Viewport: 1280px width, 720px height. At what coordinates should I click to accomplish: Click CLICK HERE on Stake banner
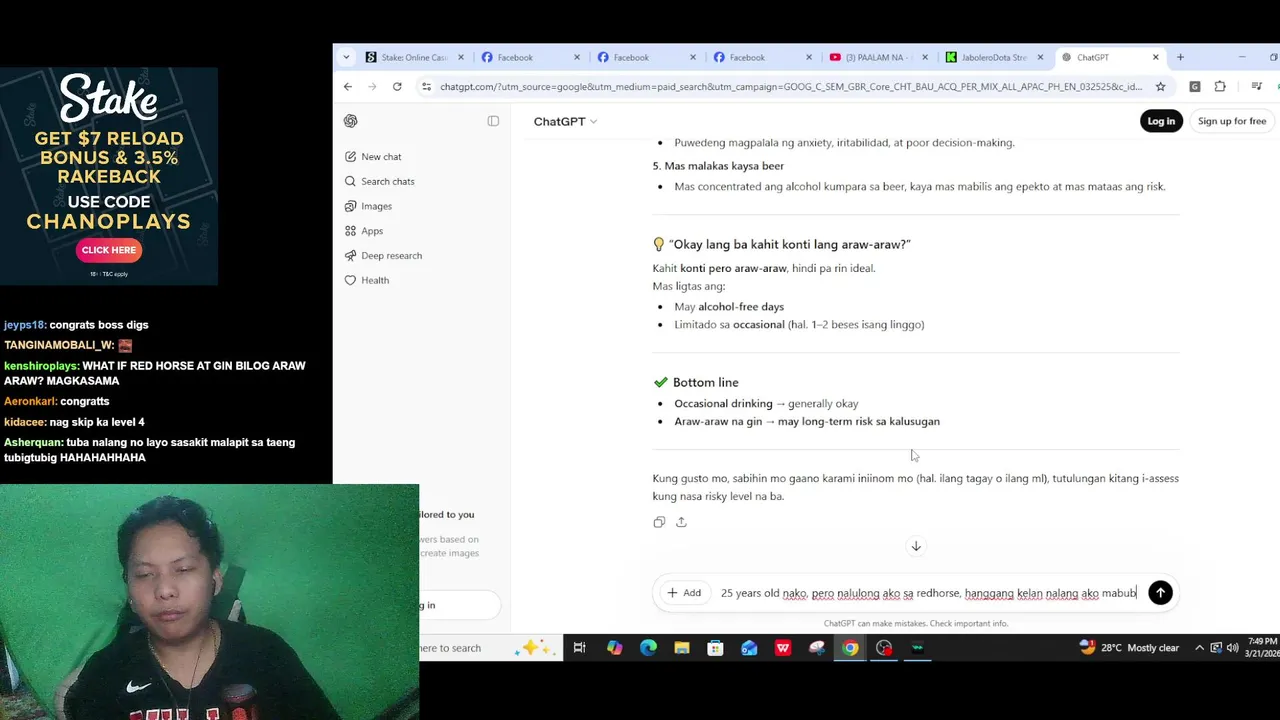(x=108, y=250)
